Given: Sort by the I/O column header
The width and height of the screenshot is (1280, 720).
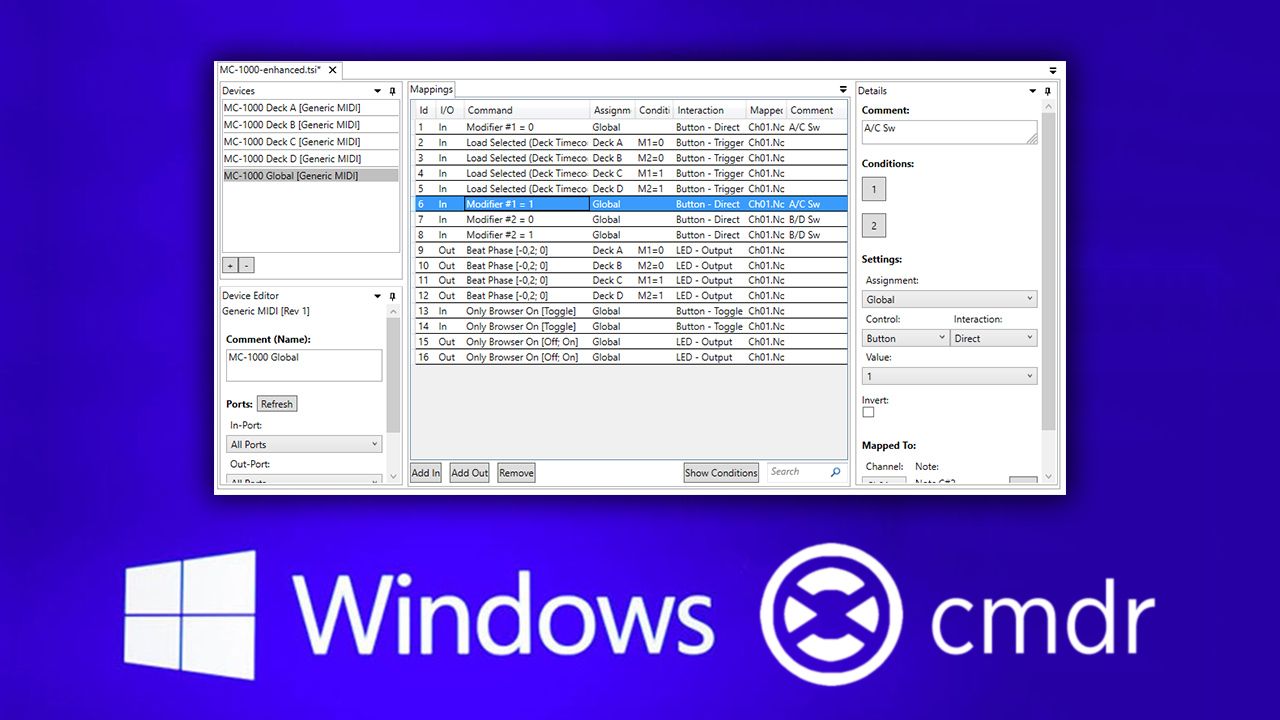Looking at the screenshot, I should tap(449, 110).
